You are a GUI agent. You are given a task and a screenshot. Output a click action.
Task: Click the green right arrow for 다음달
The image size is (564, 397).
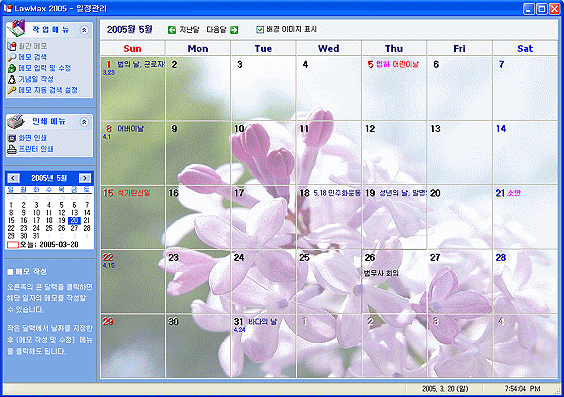pos(234,30)
